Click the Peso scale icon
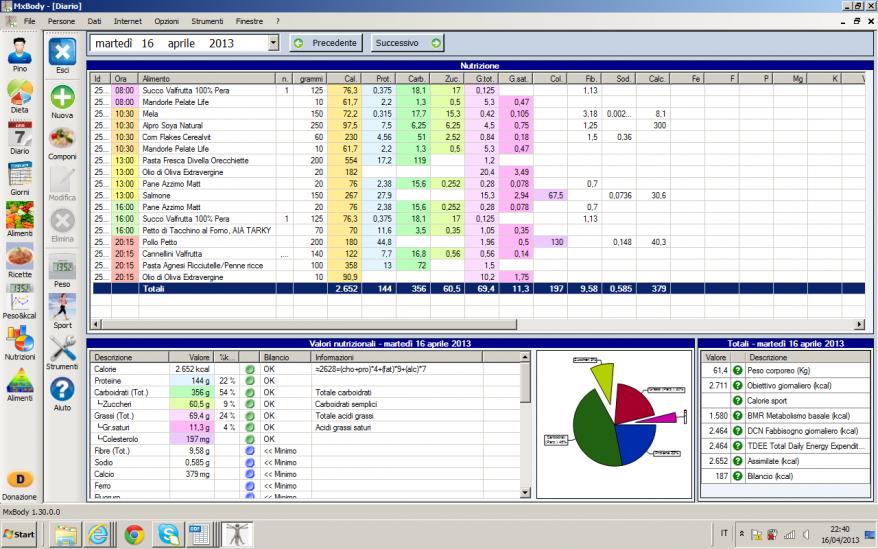This screenshot has height=549, width=878. coord(62,270)
